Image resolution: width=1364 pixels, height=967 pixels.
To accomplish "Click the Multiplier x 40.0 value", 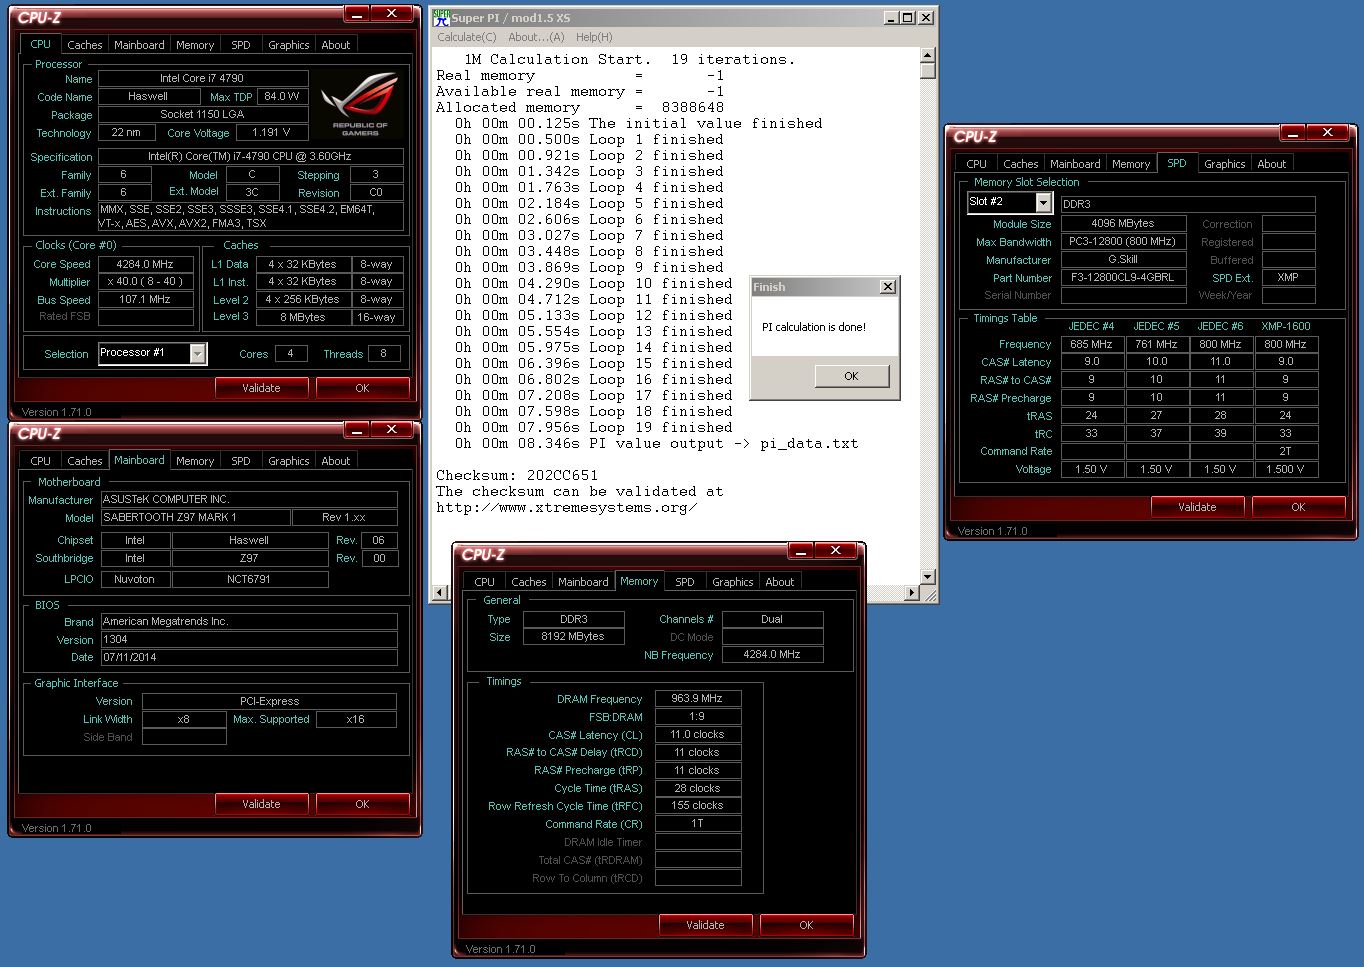I will pyautogui.click(x=145, y=282).
